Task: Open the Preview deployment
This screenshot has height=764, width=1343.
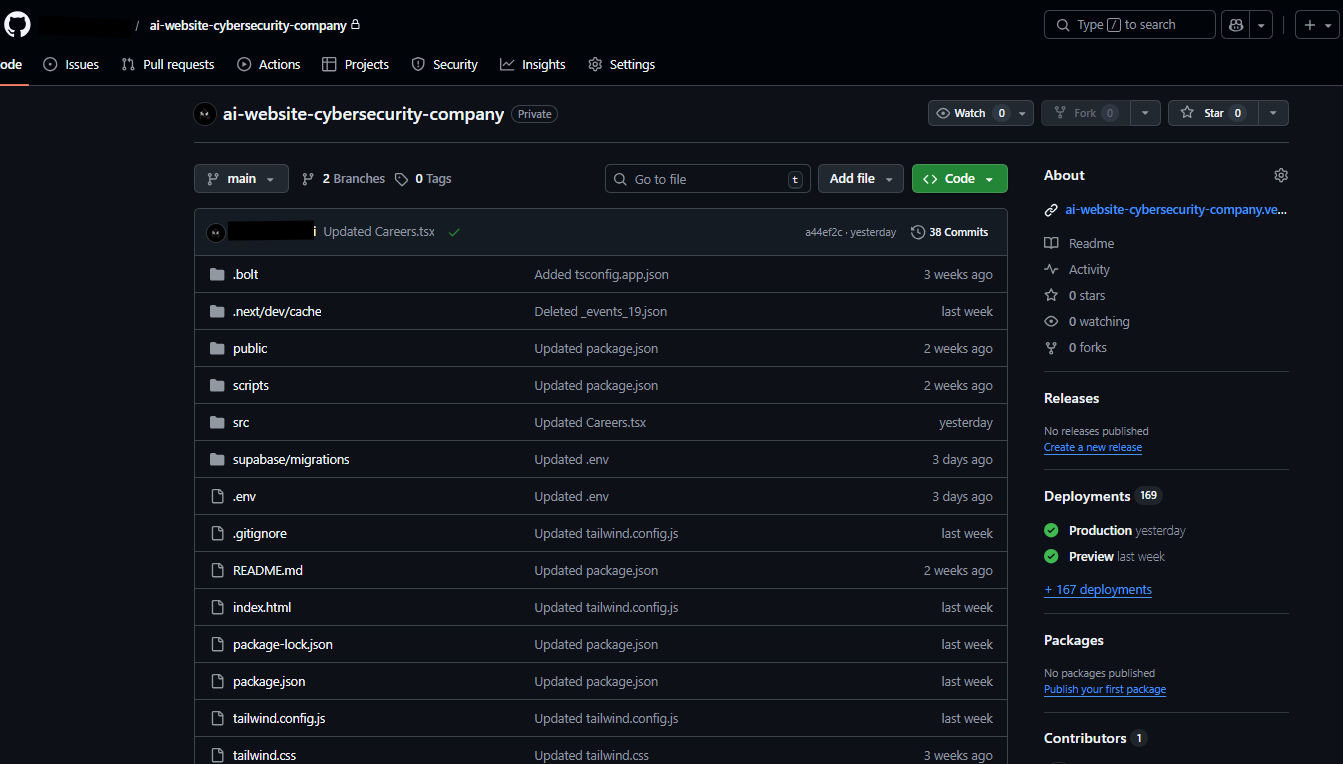Action: [x=1091, y=556]
